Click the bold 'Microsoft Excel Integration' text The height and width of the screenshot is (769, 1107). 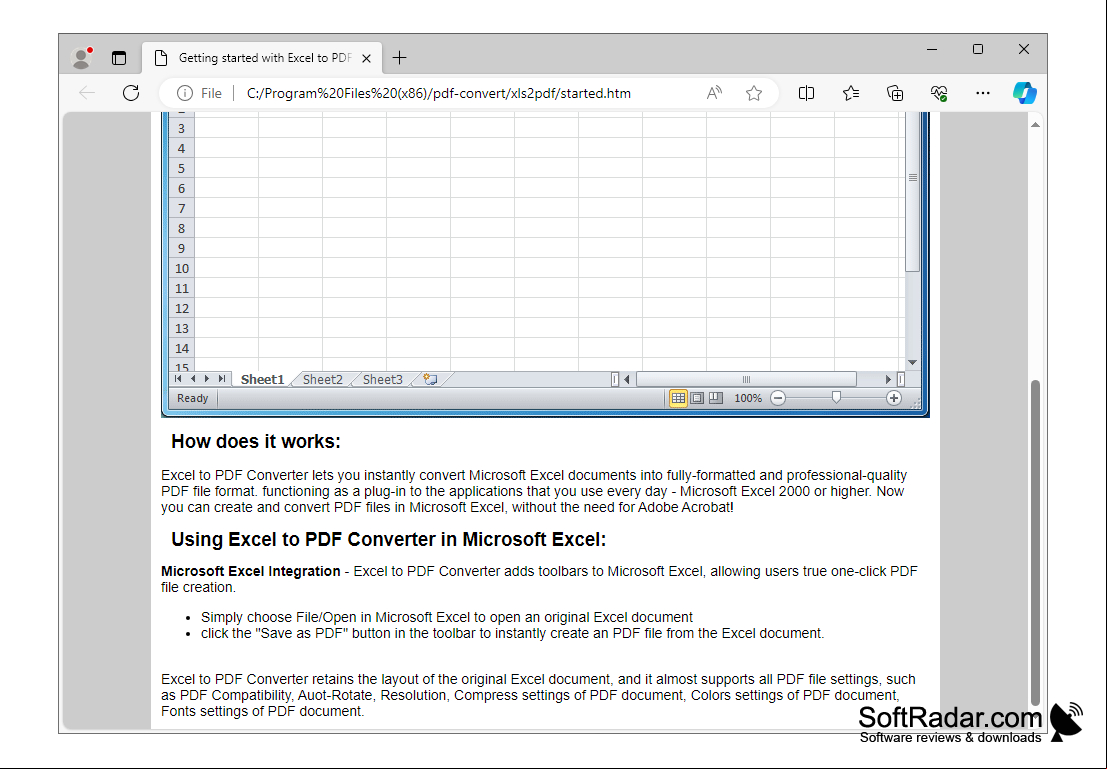[x=251, y=571]
